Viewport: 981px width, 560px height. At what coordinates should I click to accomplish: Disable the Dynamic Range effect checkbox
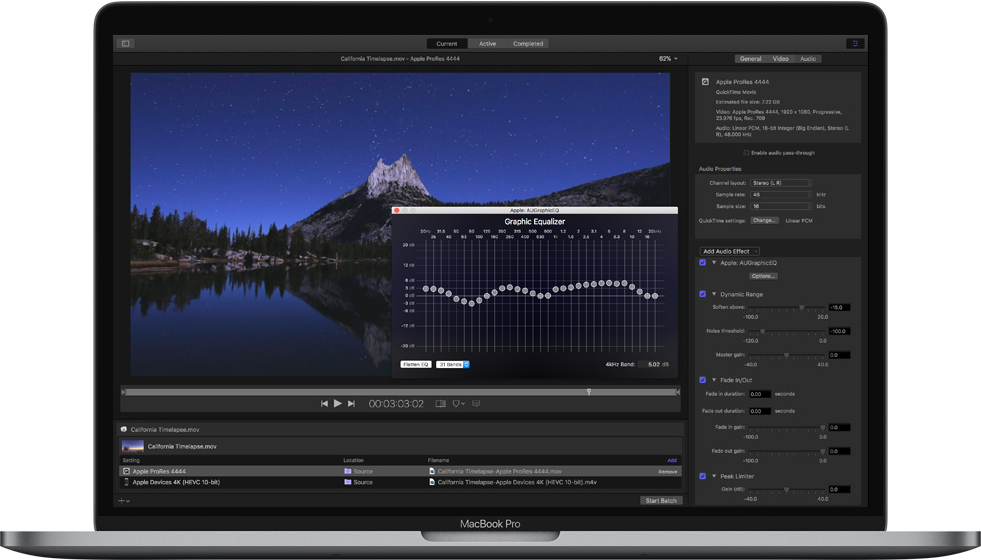click(x=703, y=294)
